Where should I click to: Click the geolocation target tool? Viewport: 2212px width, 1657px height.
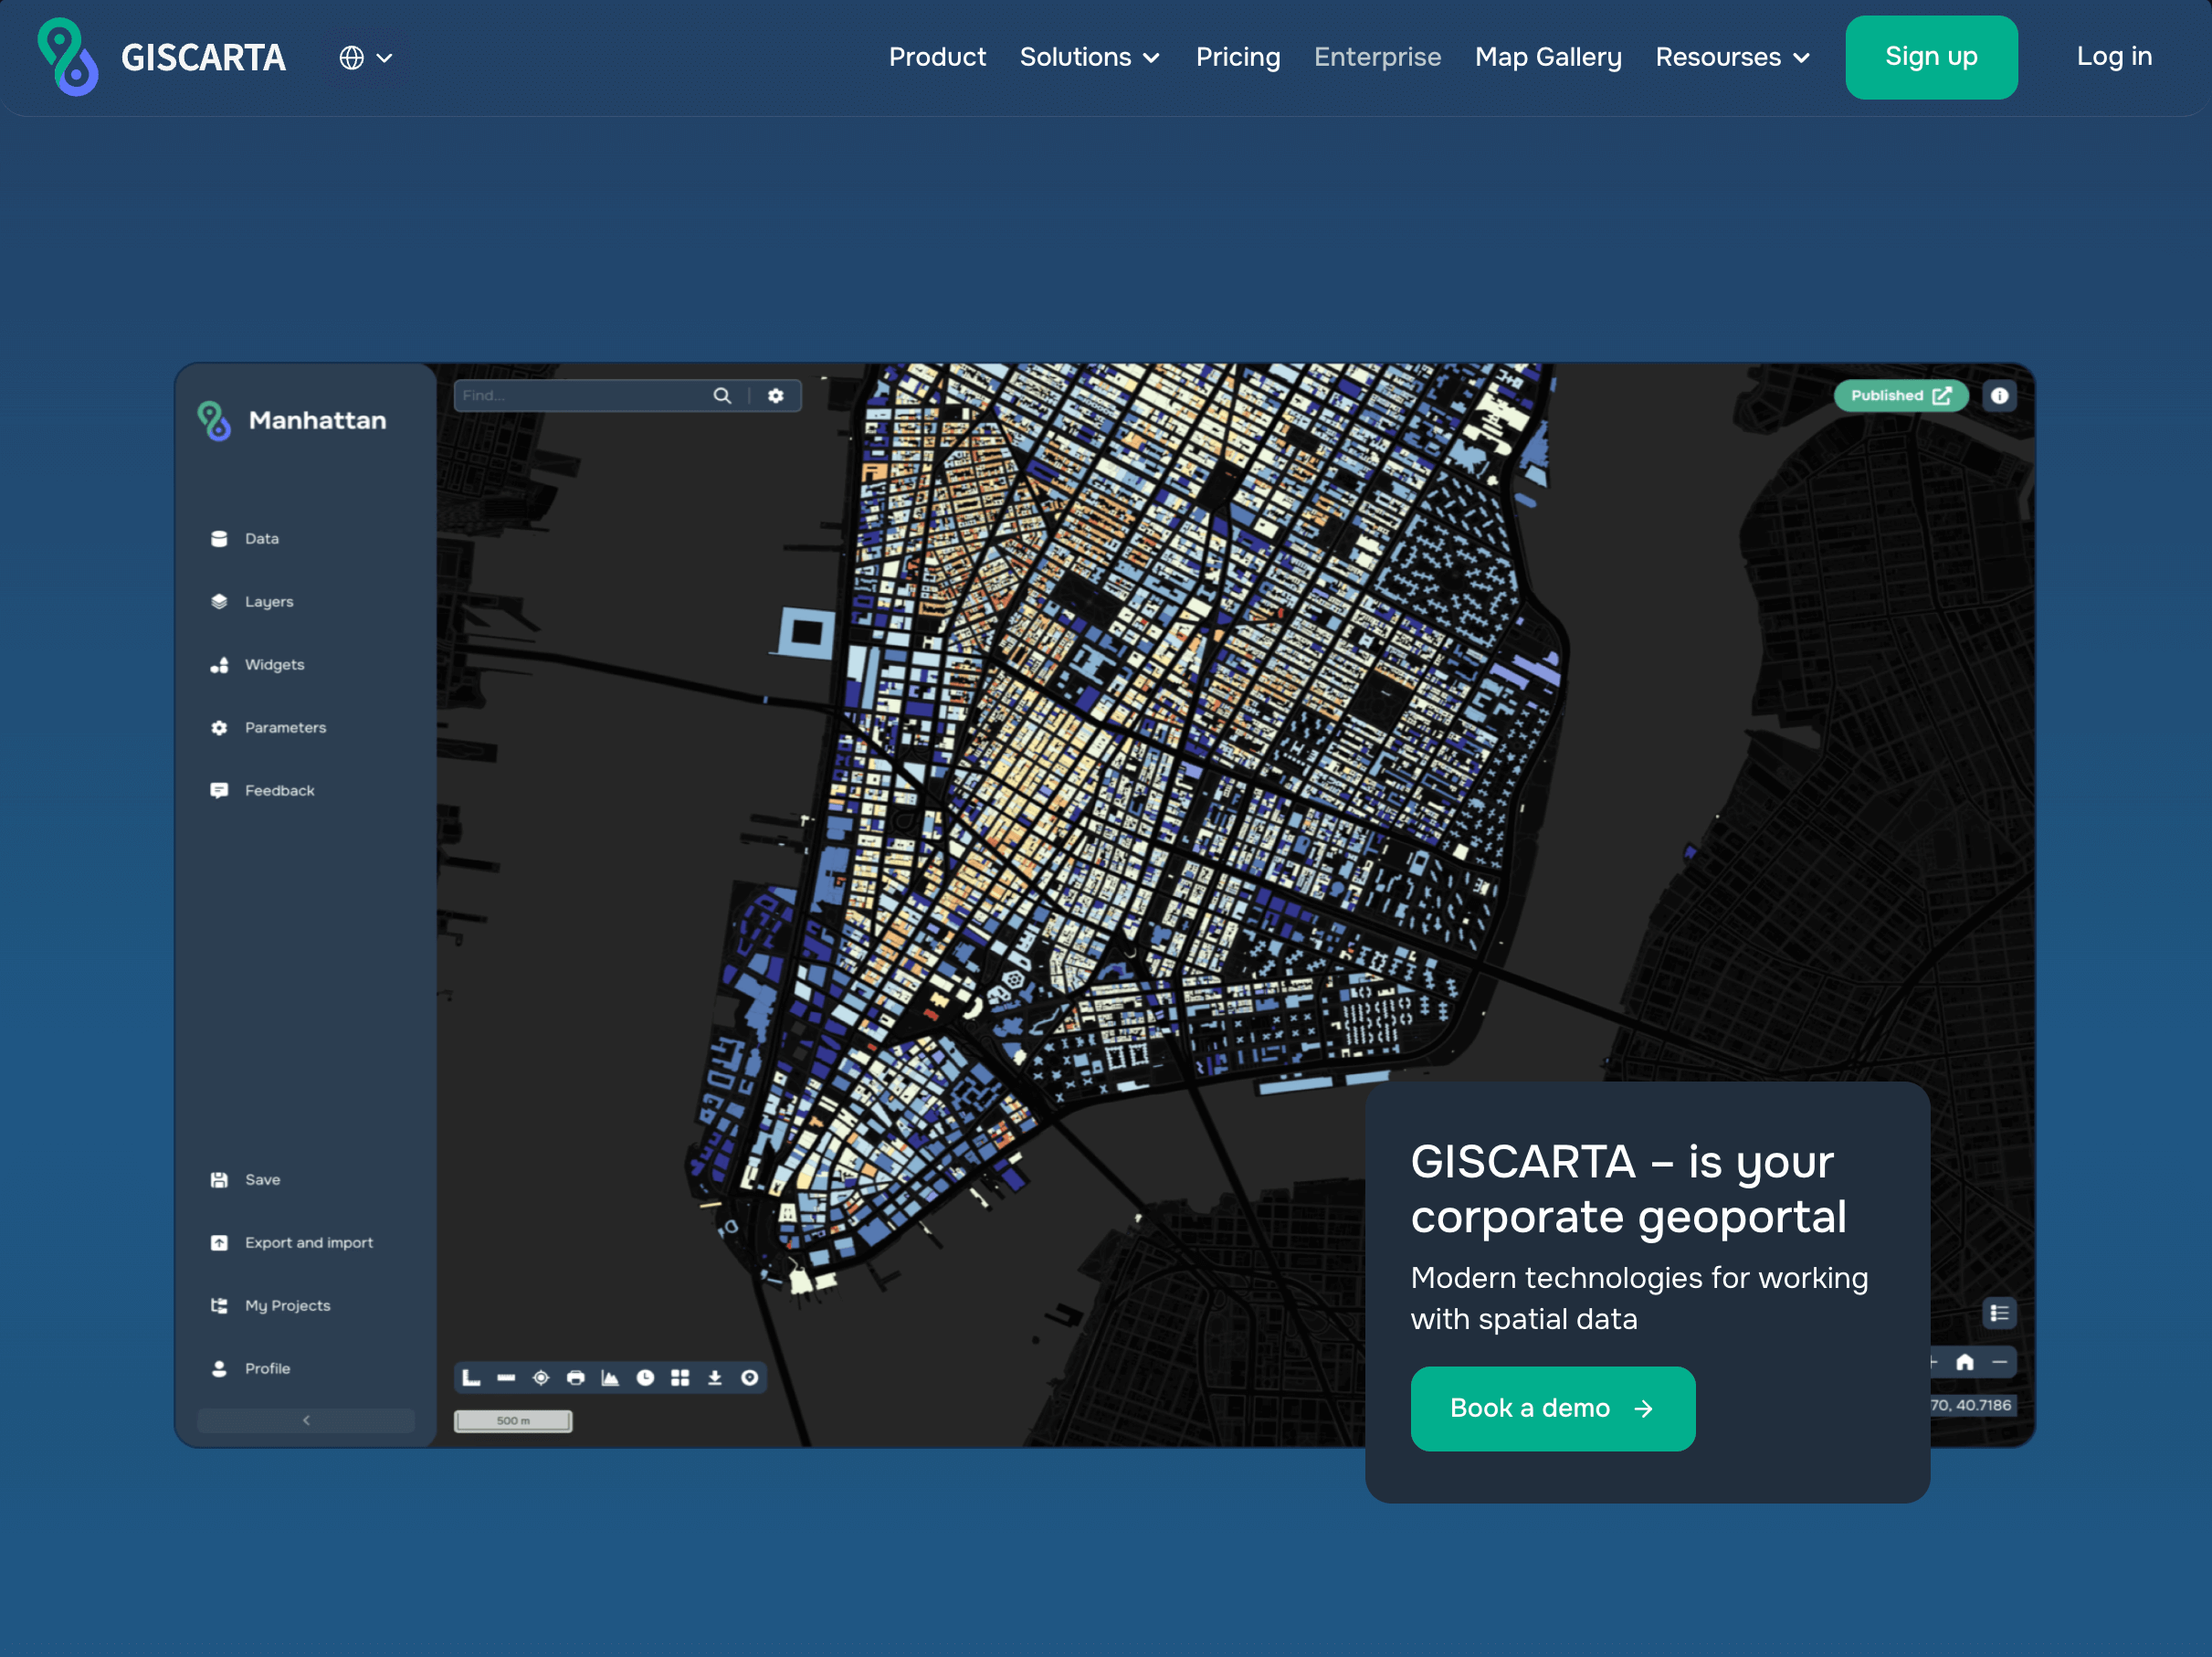[541, 1377]
